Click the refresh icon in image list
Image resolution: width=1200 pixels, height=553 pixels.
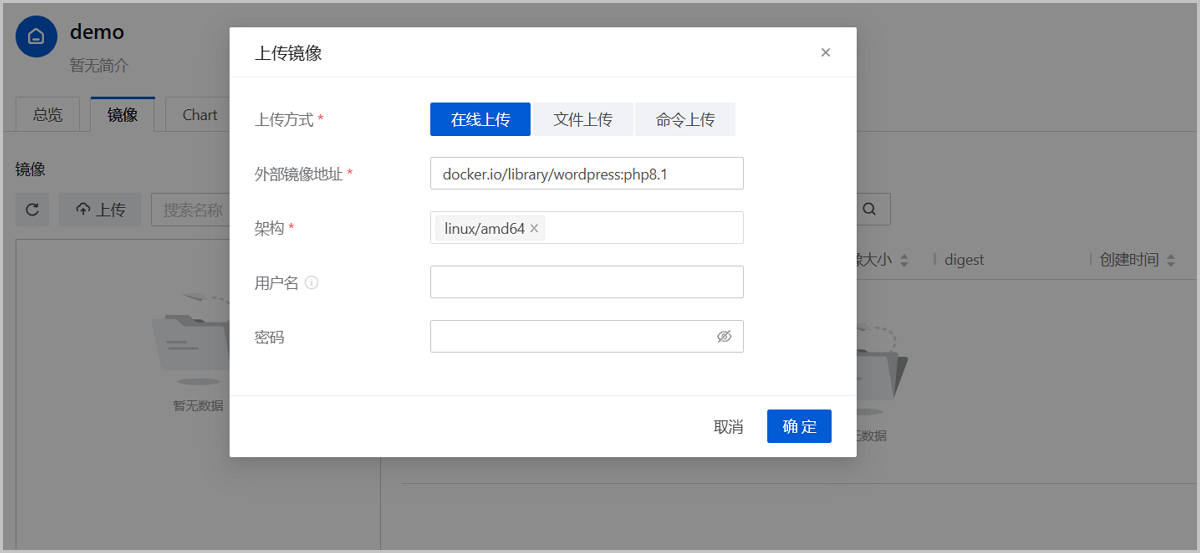32,210
